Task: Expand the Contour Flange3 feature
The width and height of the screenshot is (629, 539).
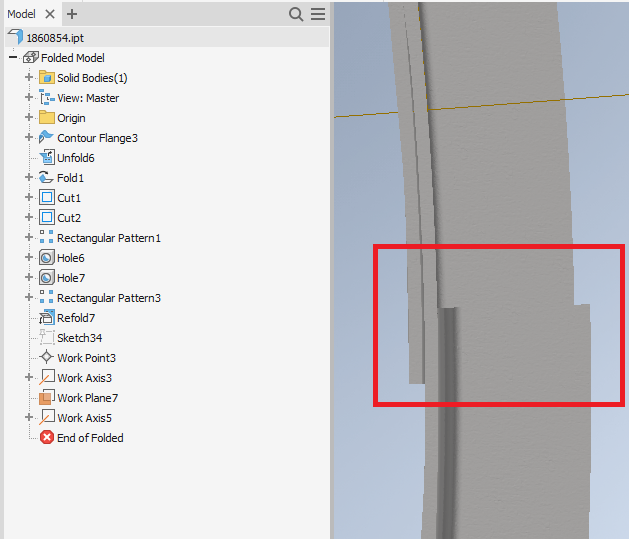Action: click(x=29, y=137)
